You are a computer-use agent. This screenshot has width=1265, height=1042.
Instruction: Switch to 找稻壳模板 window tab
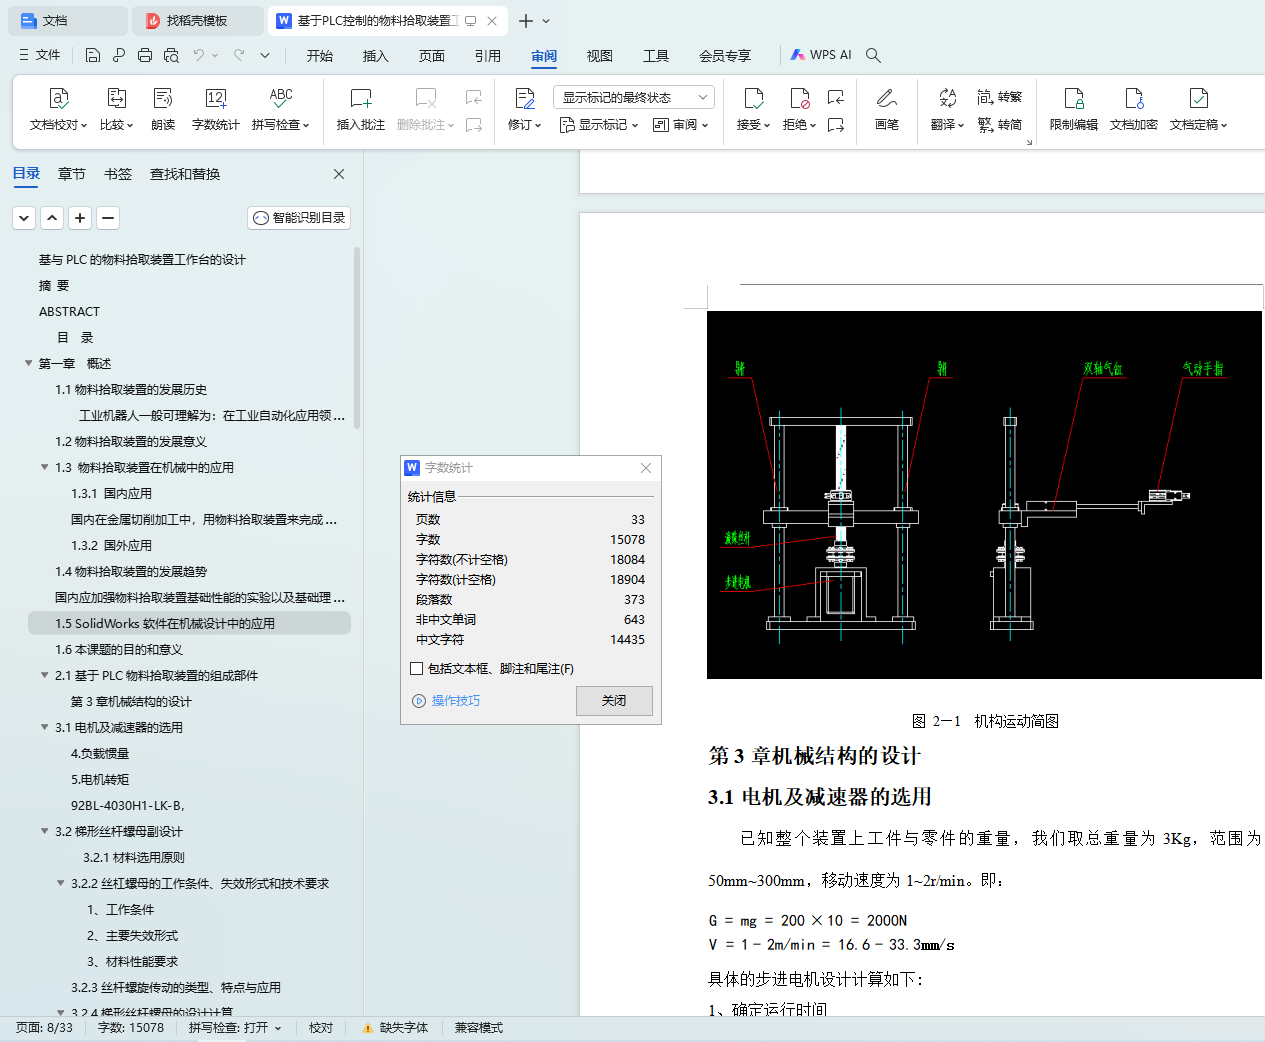pyautogui.click(x=197, y=20)
